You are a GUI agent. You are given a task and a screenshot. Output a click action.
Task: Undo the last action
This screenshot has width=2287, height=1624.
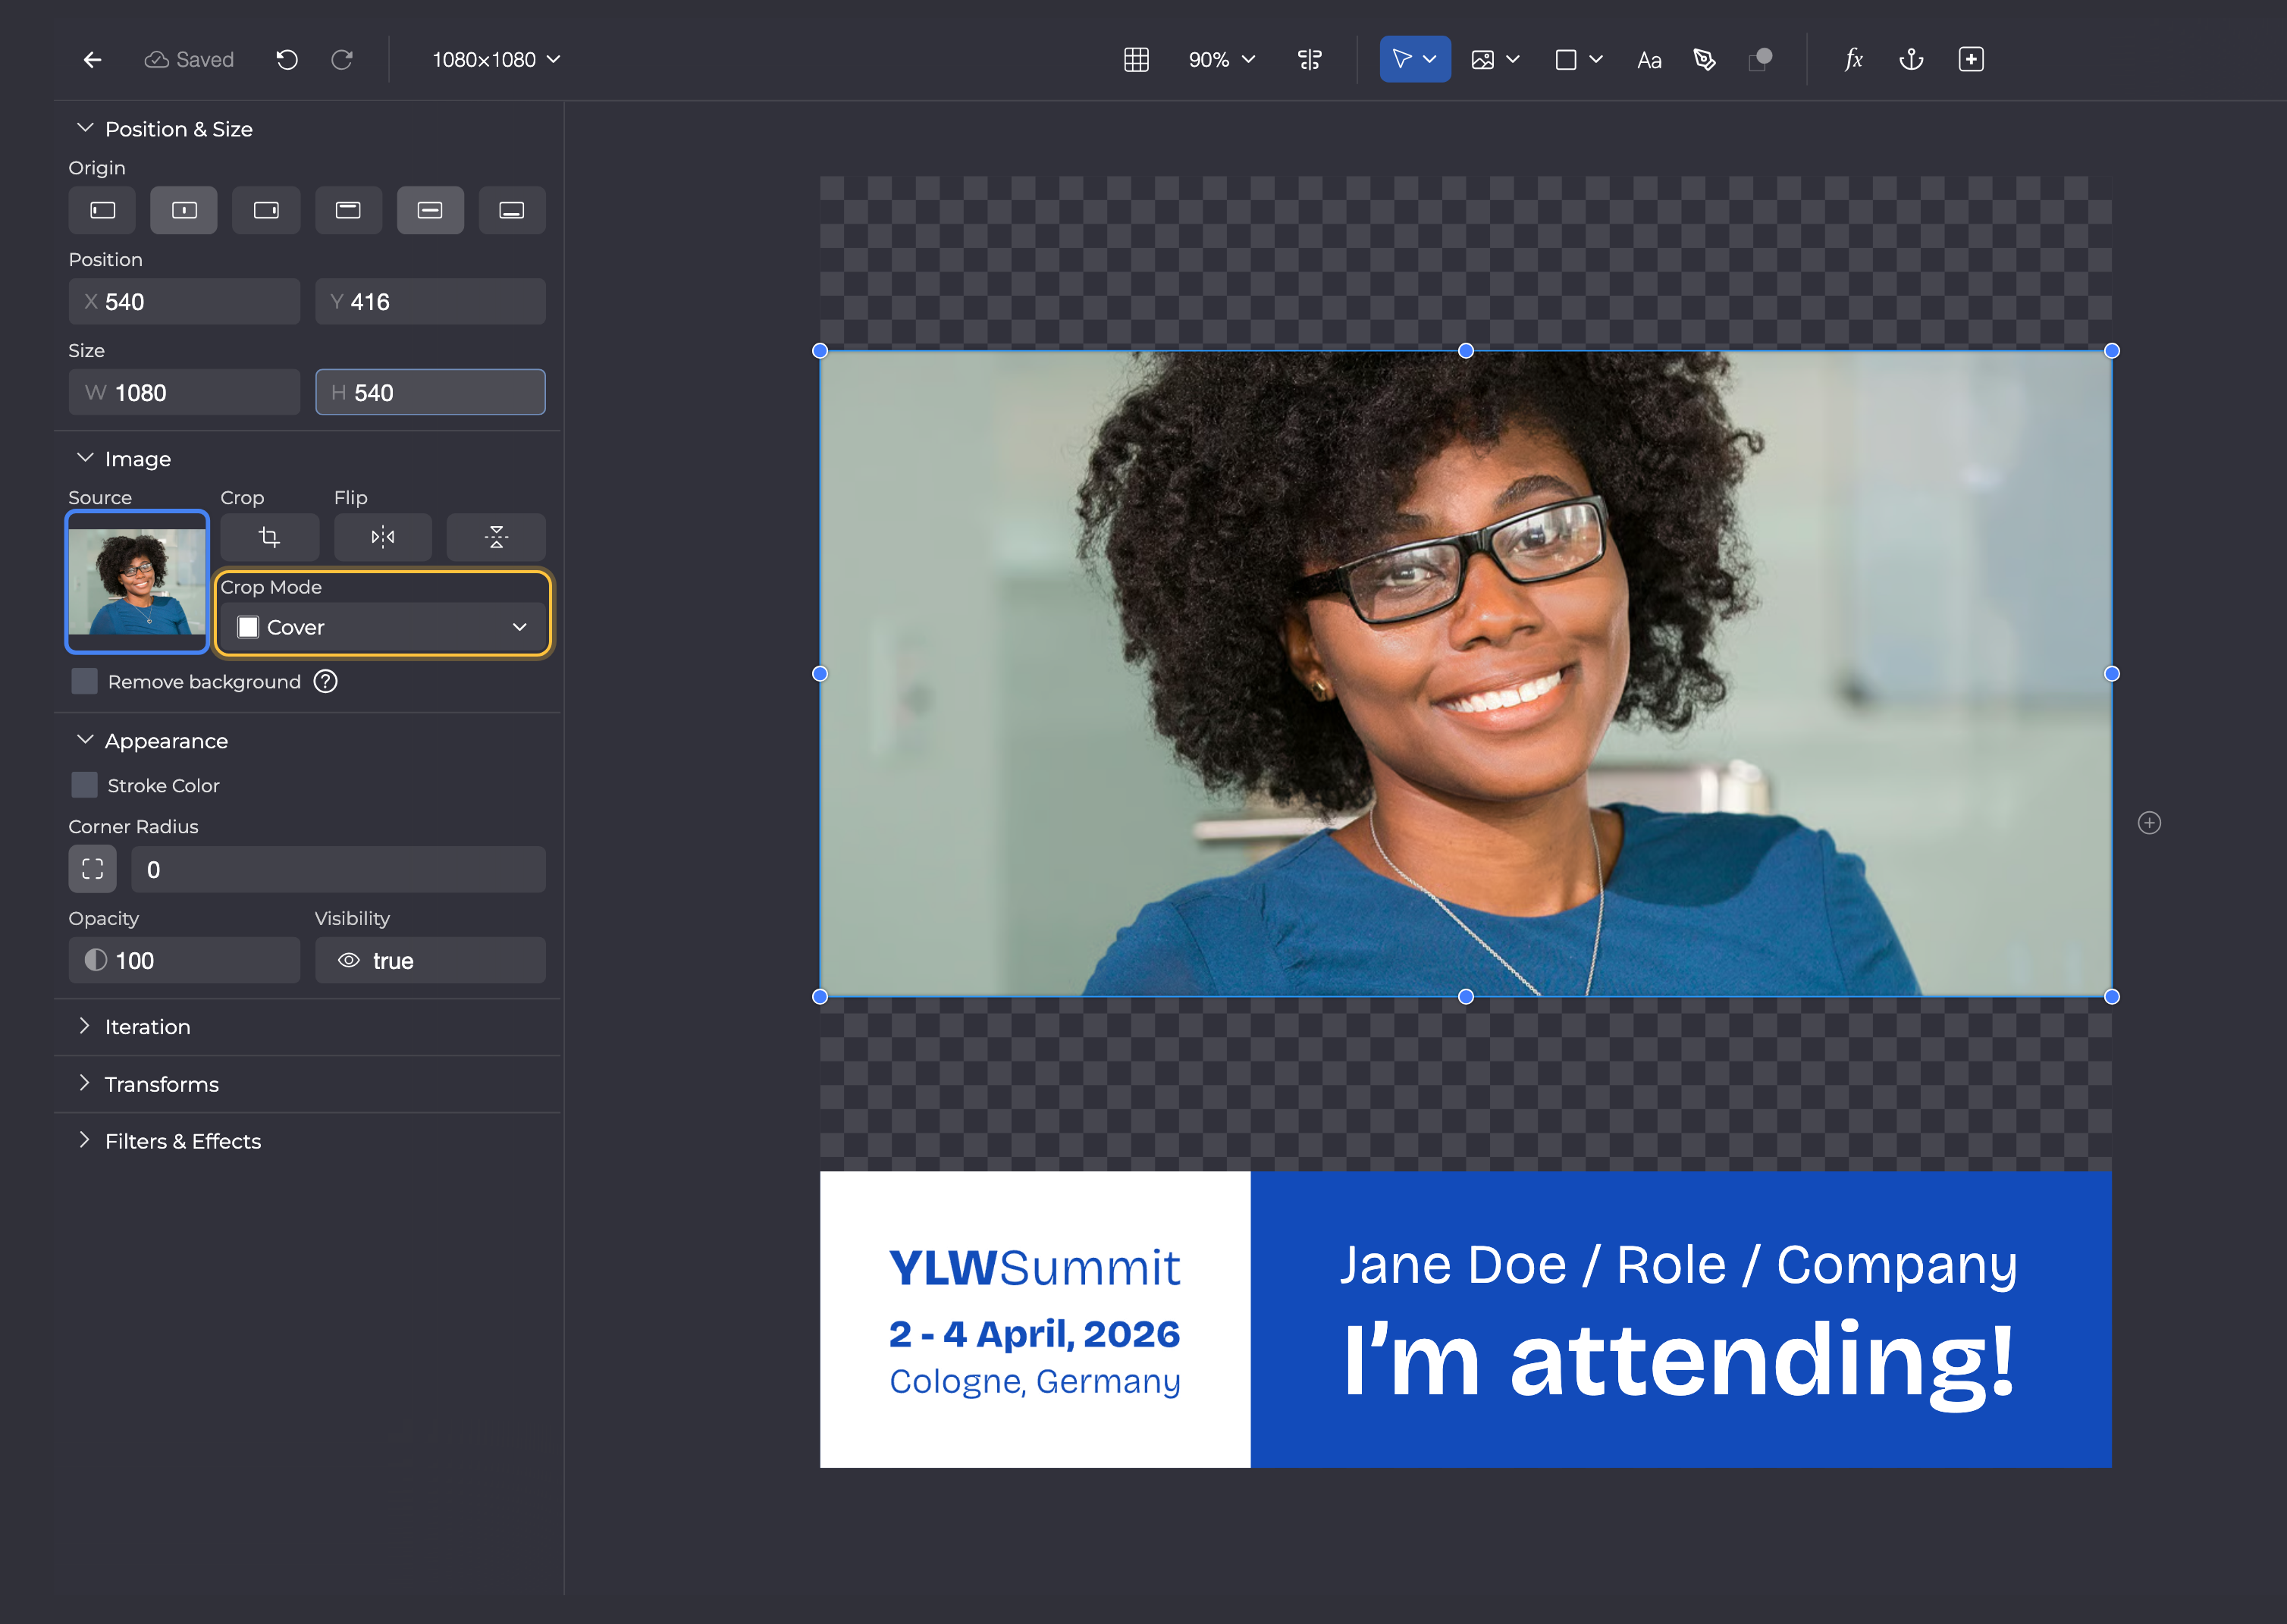[287, 60]
